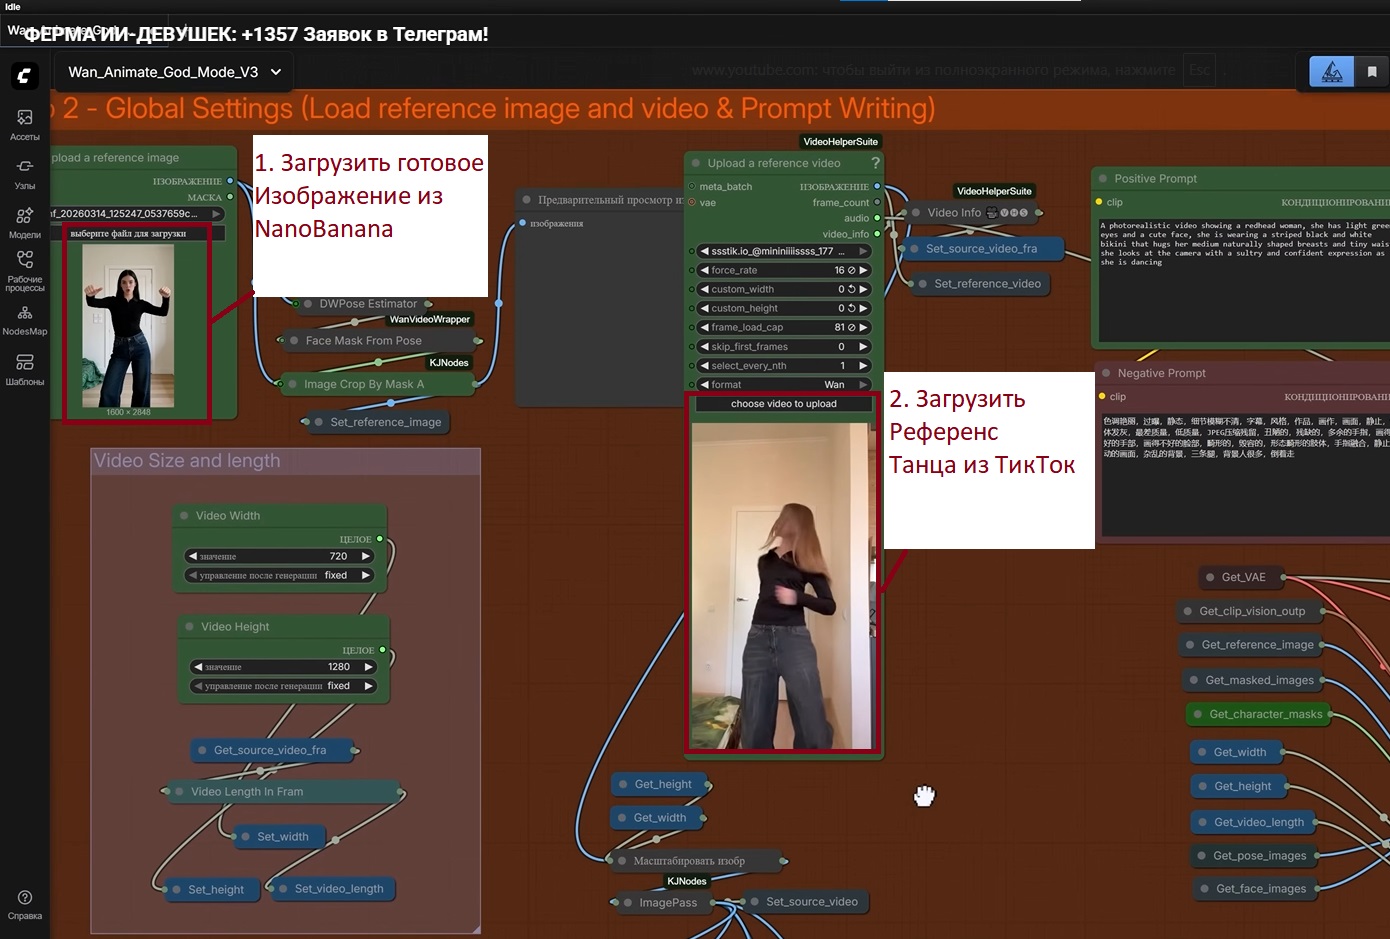Click the выберите файл для загрузки button
The image size is (1390, 939).
(138, 234)
